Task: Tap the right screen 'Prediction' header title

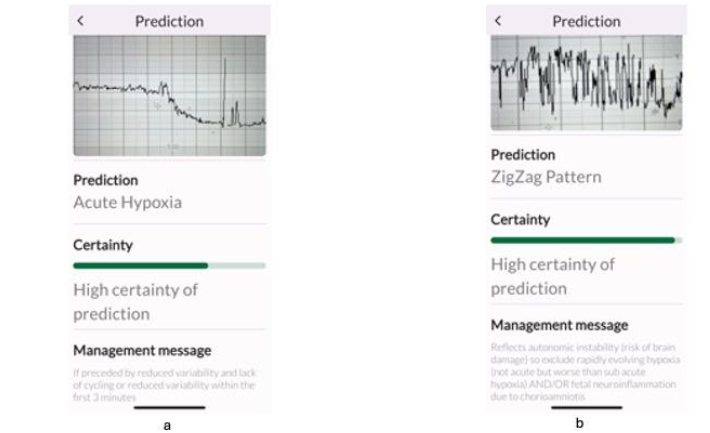Action: [x=586, y=21]
